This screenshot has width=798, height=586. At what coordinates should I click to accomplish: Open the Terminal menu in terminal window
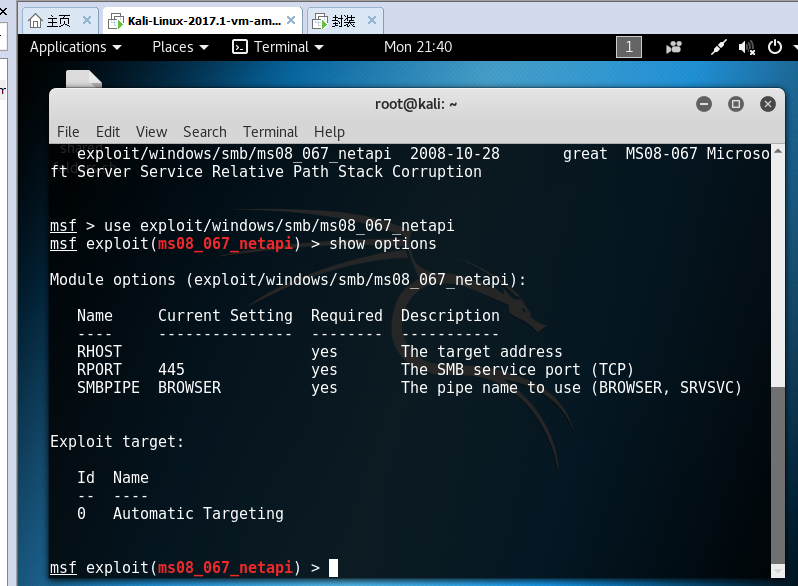click(x=270, y=132)
